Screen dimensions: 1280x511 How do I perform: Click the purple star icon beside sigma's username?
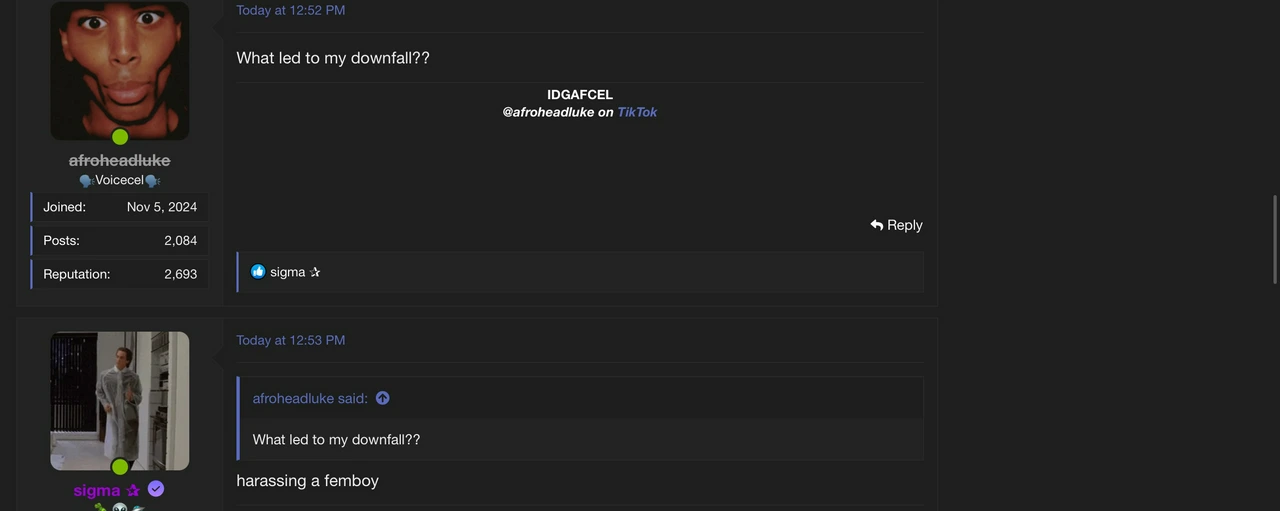(x=133, y=490)
